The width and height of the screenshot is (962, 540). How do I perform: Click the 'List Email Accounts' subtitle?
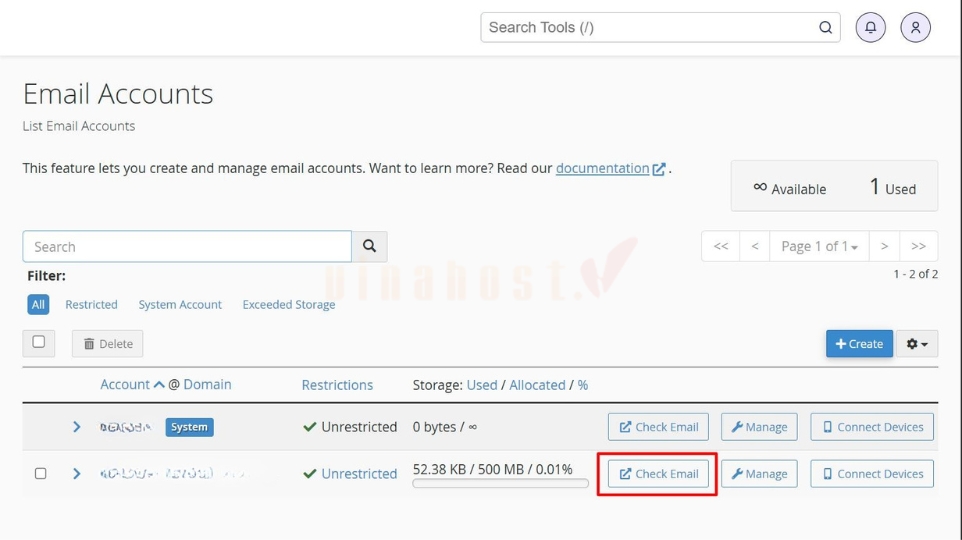(79, 126)
